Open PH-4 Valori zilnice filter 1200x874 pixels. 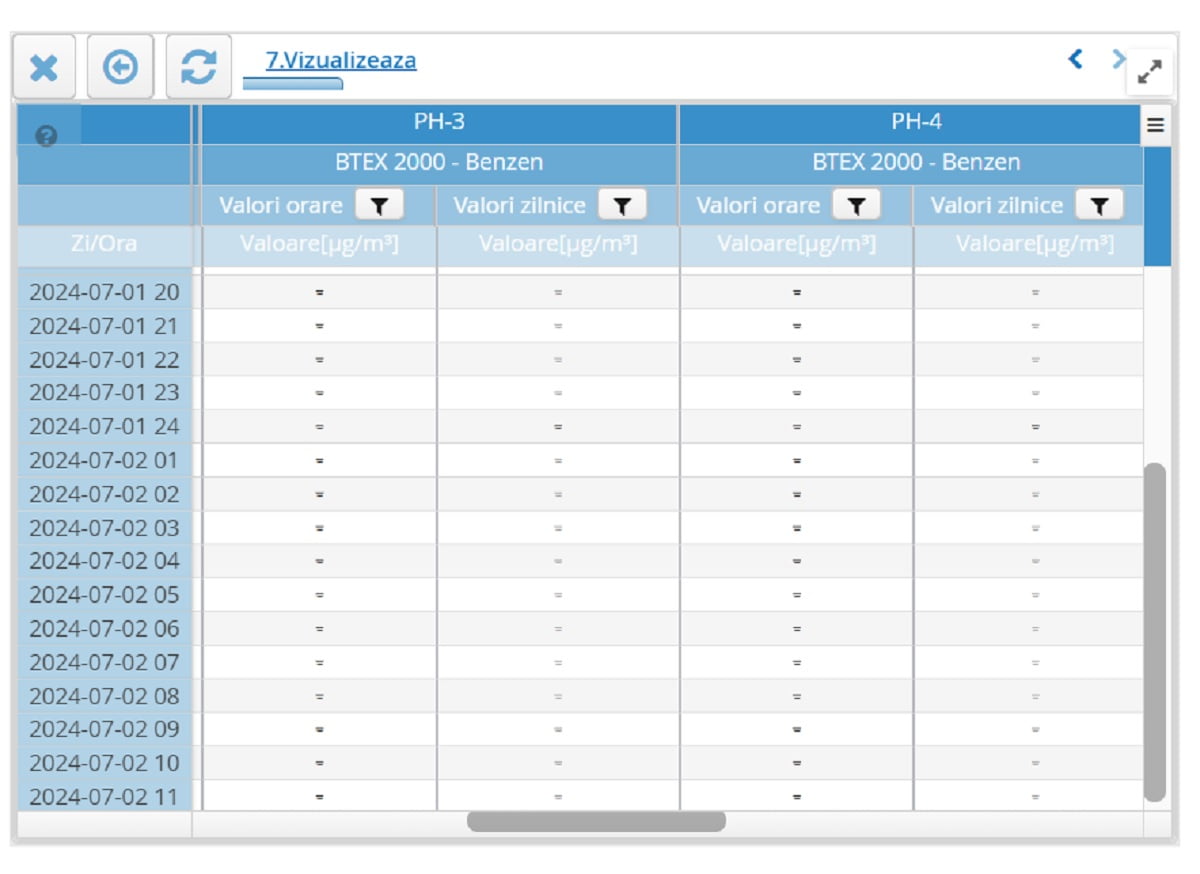click(1099, 206)
